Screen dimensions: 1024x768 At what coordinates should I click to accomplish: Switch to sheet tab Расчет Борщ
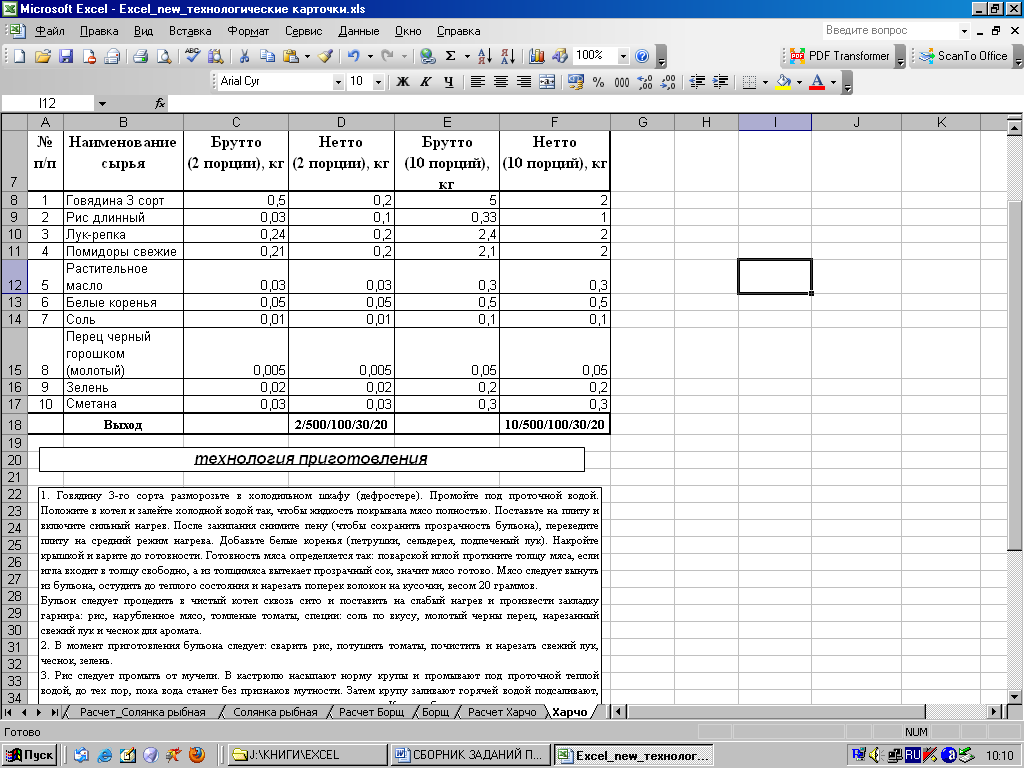click(x=372, y=712)
